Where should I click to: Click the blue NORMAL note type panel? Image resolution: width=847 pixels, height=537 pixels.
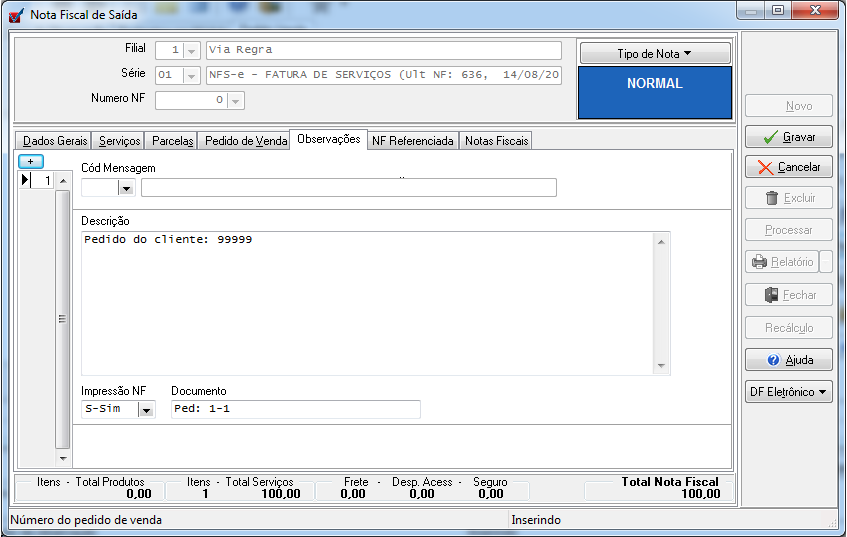(654, 92)
